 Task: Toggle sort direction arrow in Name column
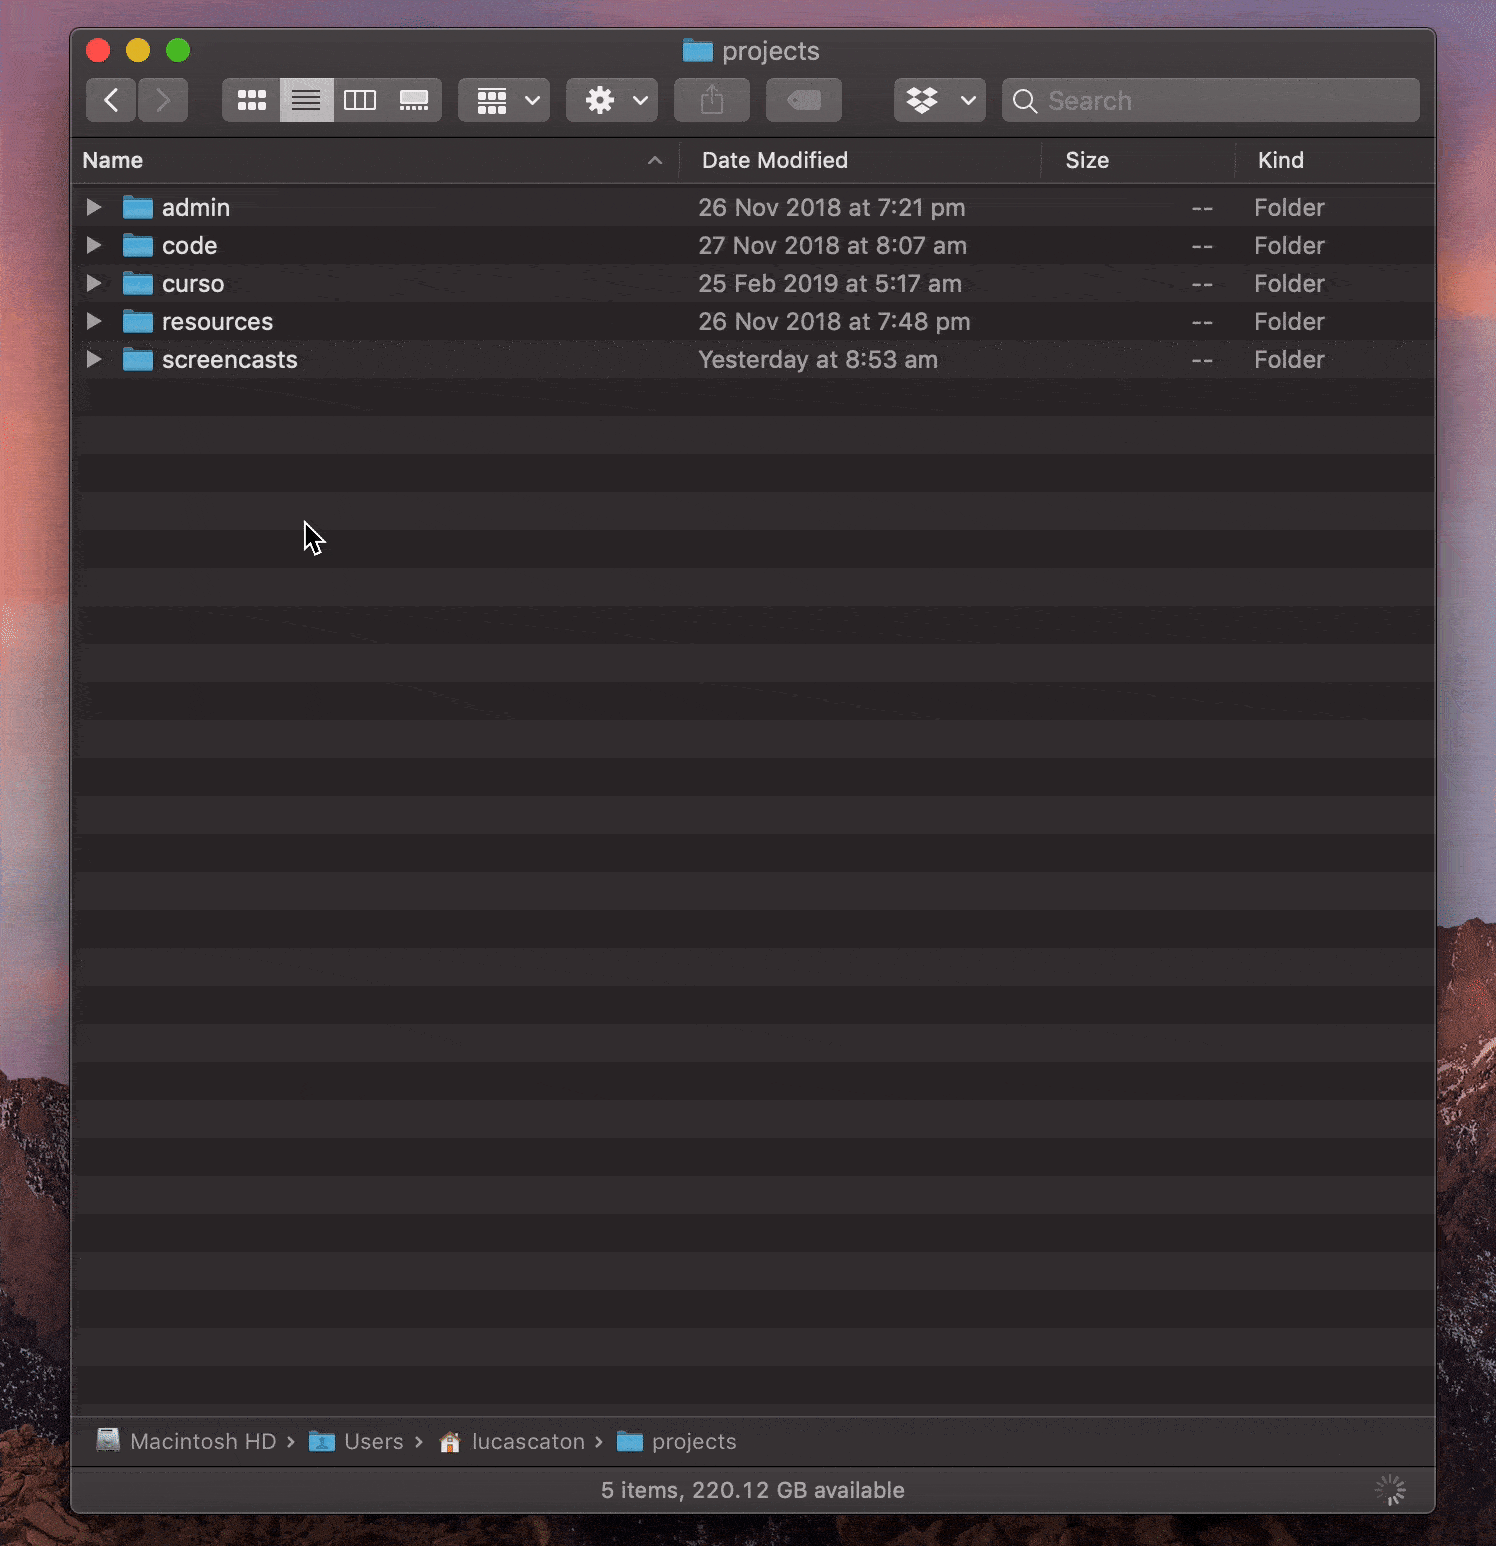point(655,160)
